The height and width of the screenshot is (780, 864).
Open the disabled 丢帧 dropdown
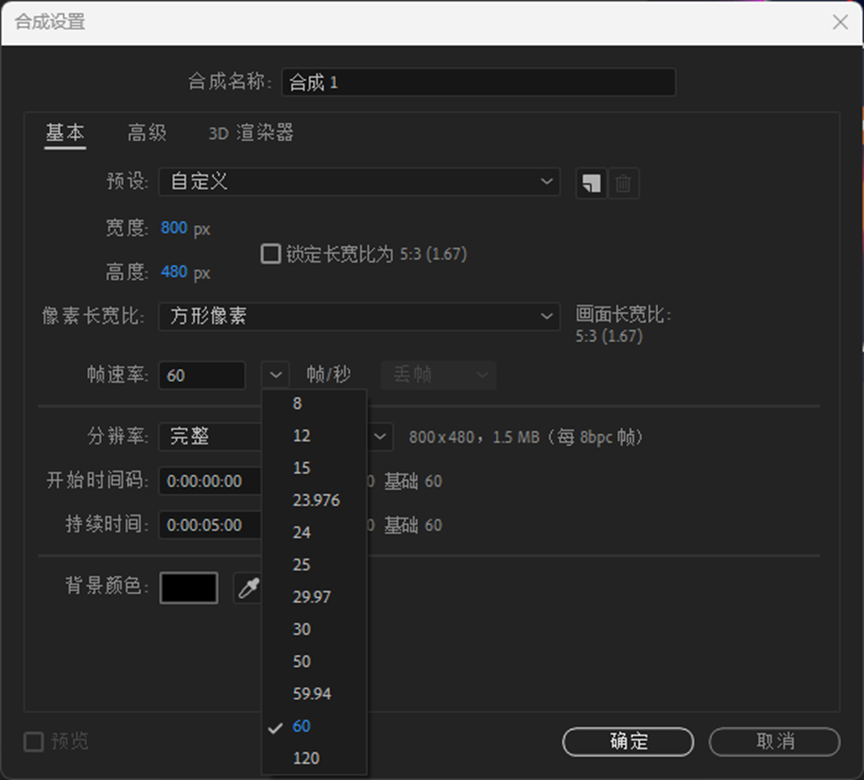coord(439,375)
